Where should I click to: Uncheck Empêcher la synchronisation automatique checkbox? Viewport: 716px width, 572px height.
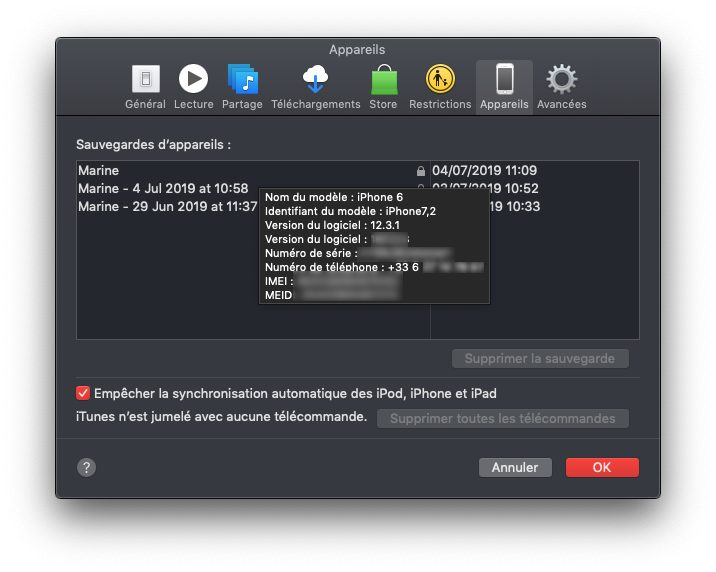tap(83, 393)
